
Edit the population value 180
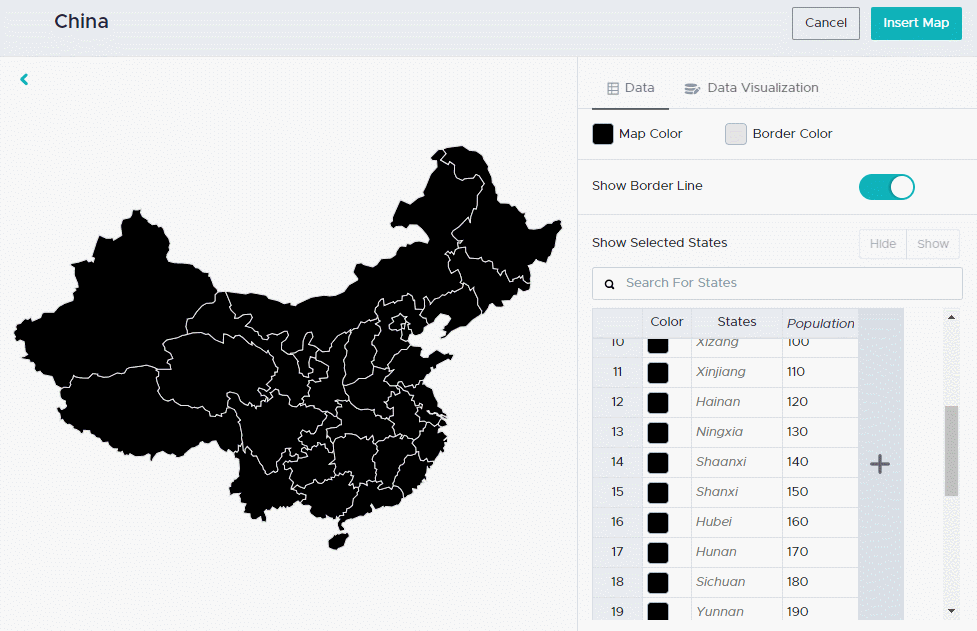[x=820, y=582]
